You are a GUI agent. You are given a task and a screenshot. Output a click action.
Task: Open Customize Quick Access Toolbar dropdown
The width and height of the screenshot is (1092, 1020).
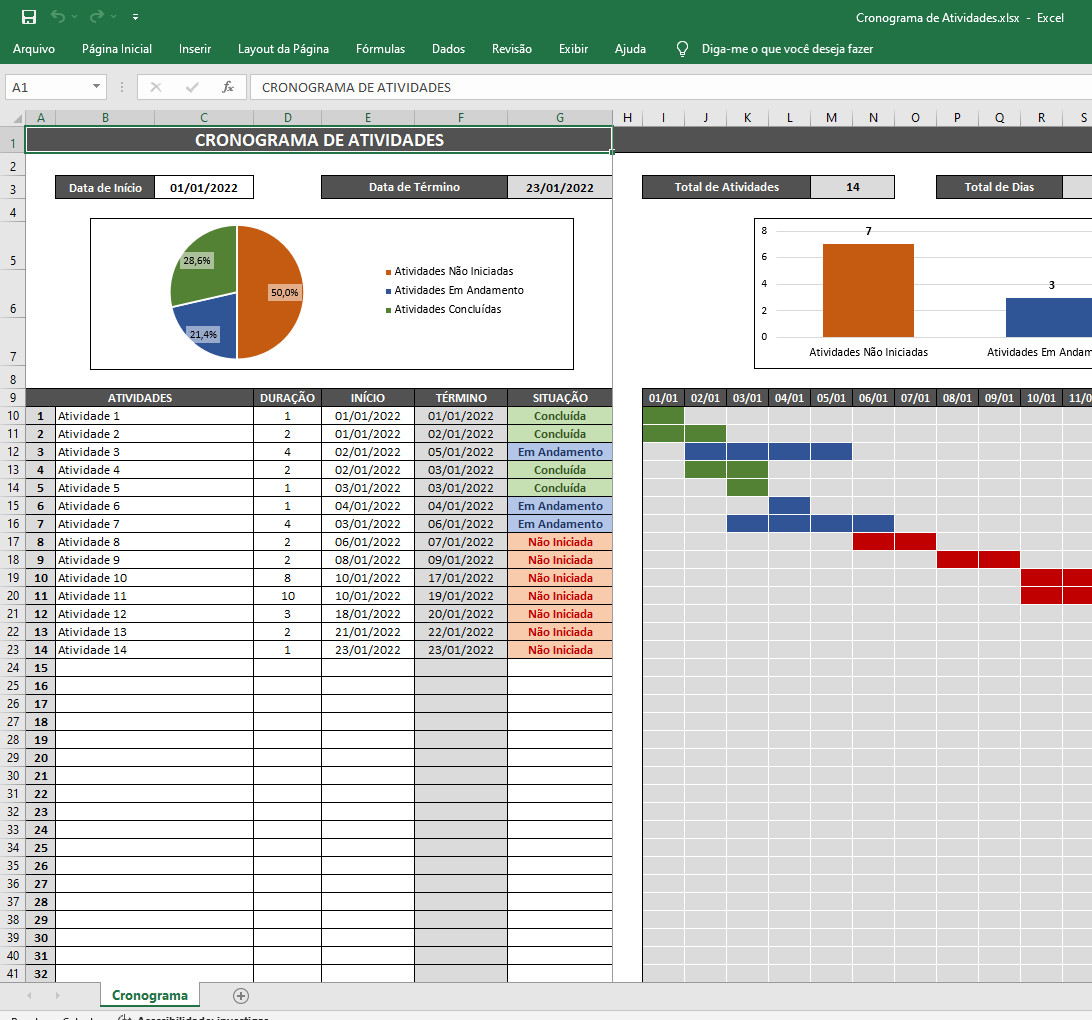(135, 17)
